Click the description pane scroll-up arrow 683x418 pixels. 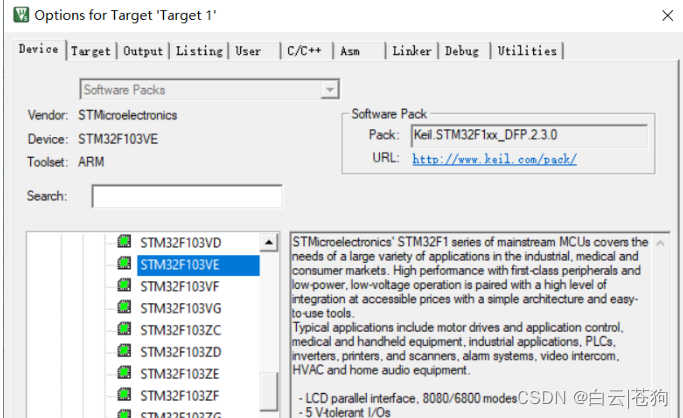(x=660, y=243)
